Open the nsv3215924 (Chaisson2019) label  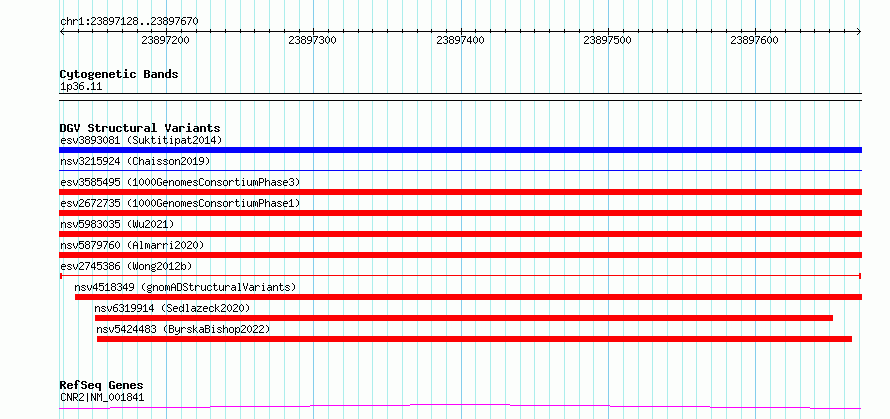pyautogui.click(x=135, y=161)
